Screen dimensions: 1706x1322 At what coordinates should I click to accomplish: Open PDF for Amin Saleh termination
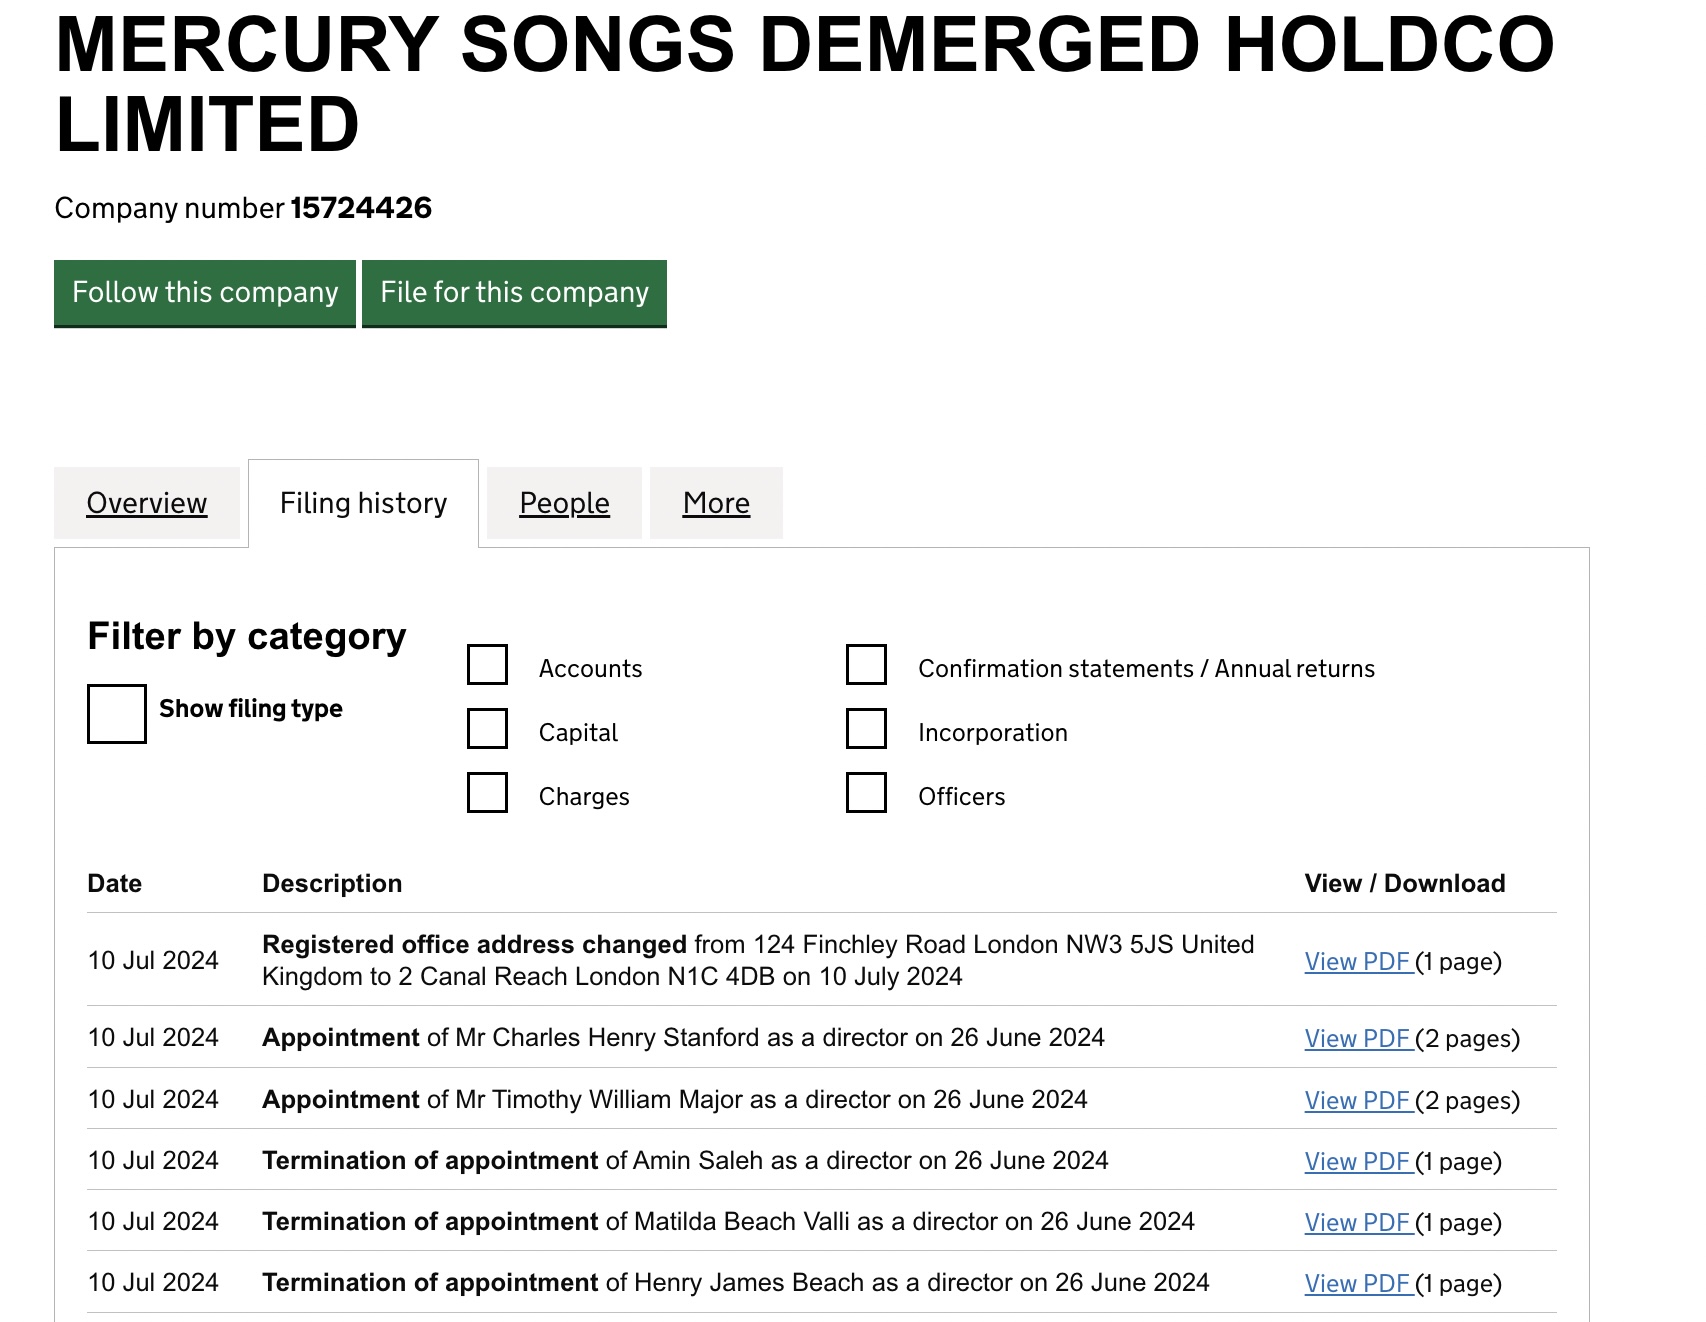pos(1357,1162)
